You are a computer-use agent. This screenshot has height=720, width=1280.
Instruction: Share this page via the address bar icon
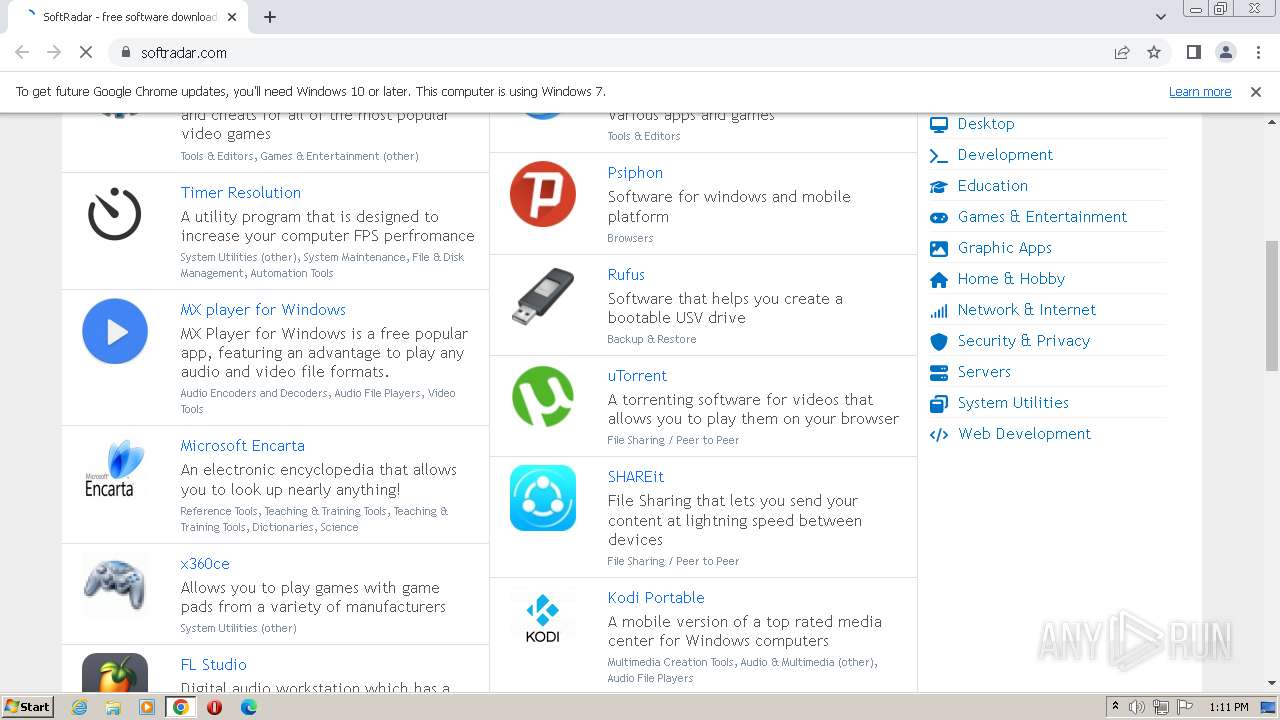coord(1122,52)
